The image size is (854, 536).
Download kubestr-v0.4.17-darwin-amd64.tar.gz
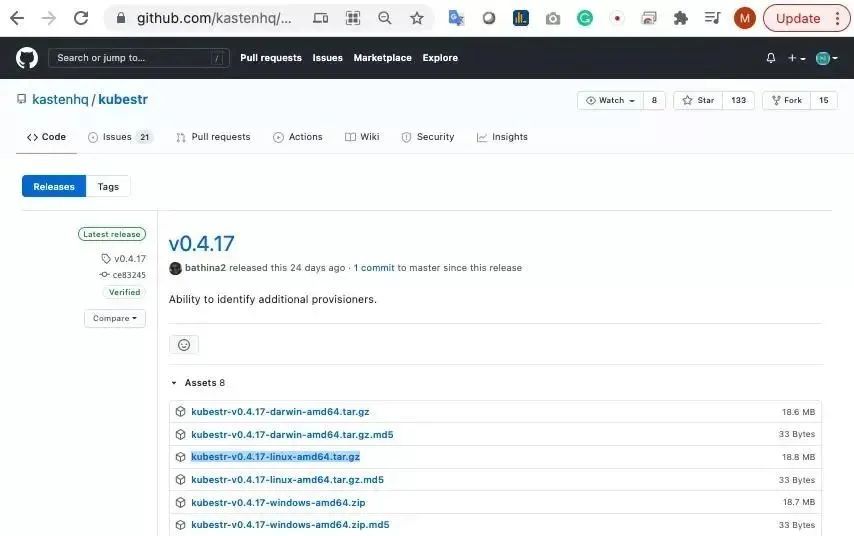click(x=280, y=412)
